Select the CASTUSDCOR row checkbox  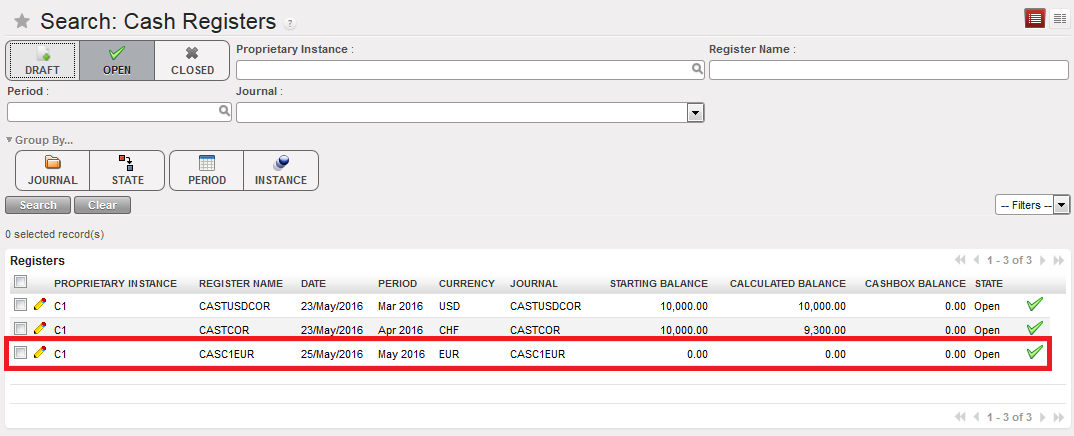pos(21,304)
